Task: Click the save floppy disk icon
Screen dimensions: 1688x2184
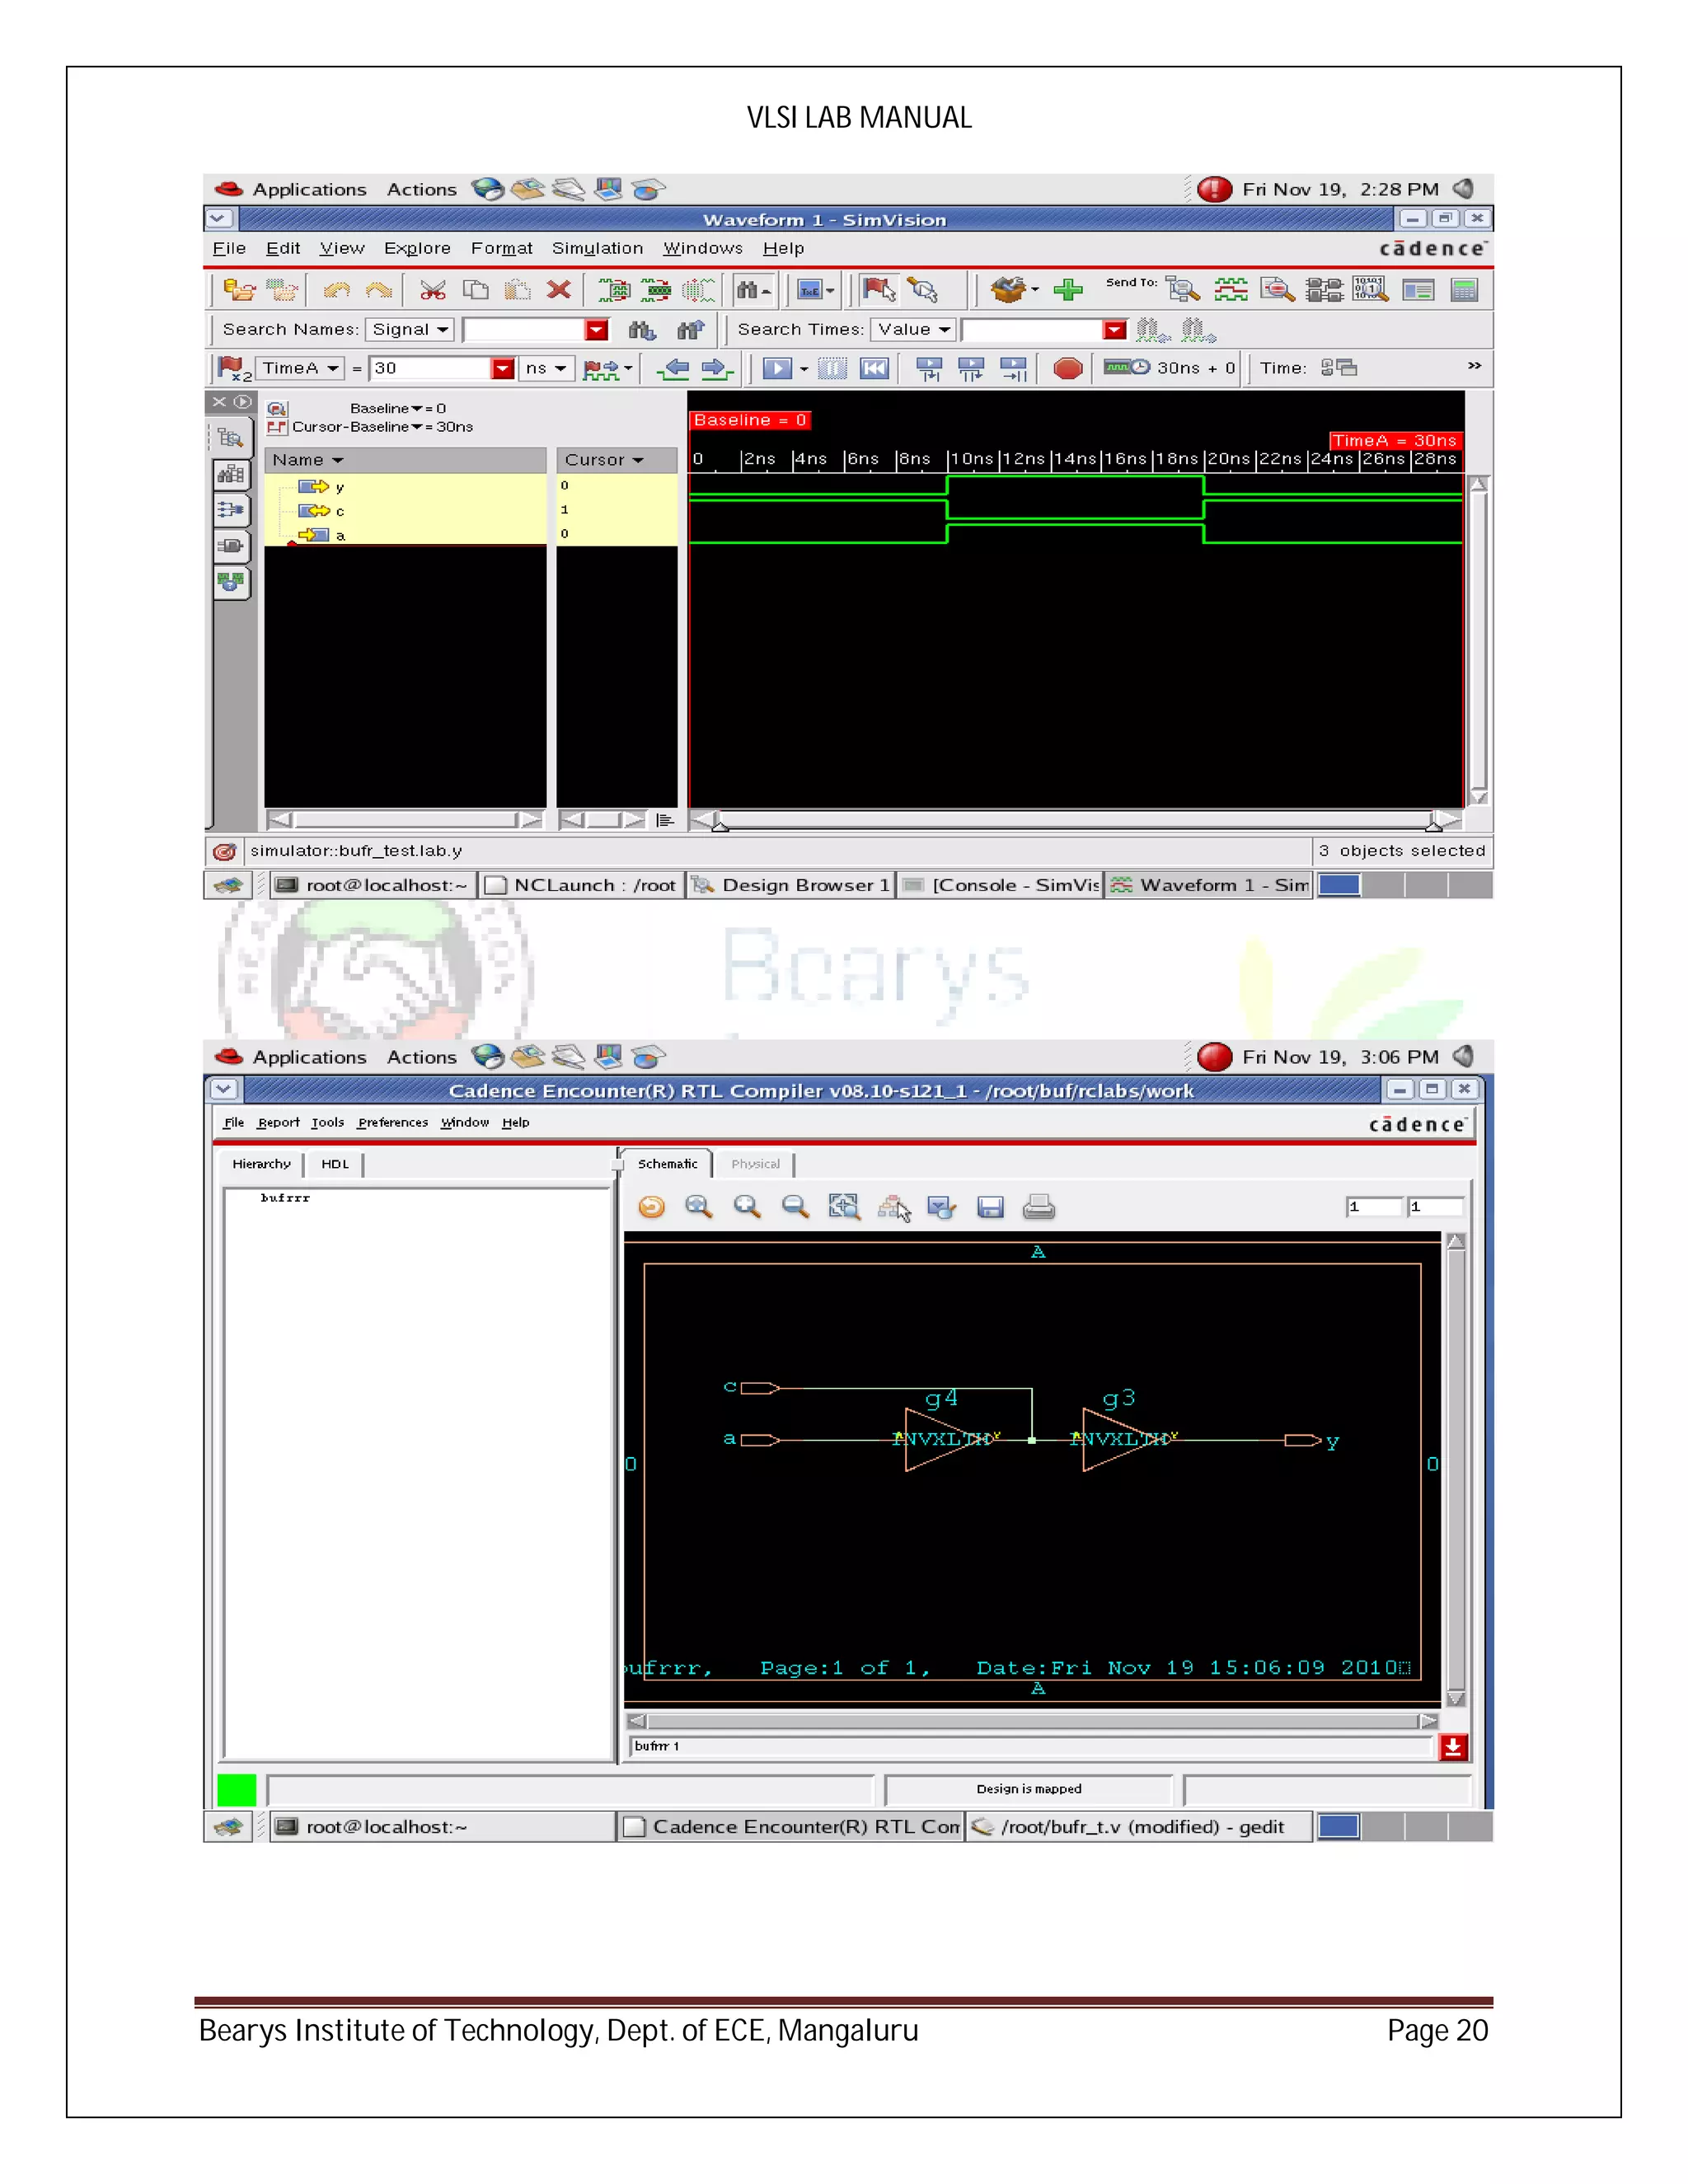Action: click(990, 1207)
